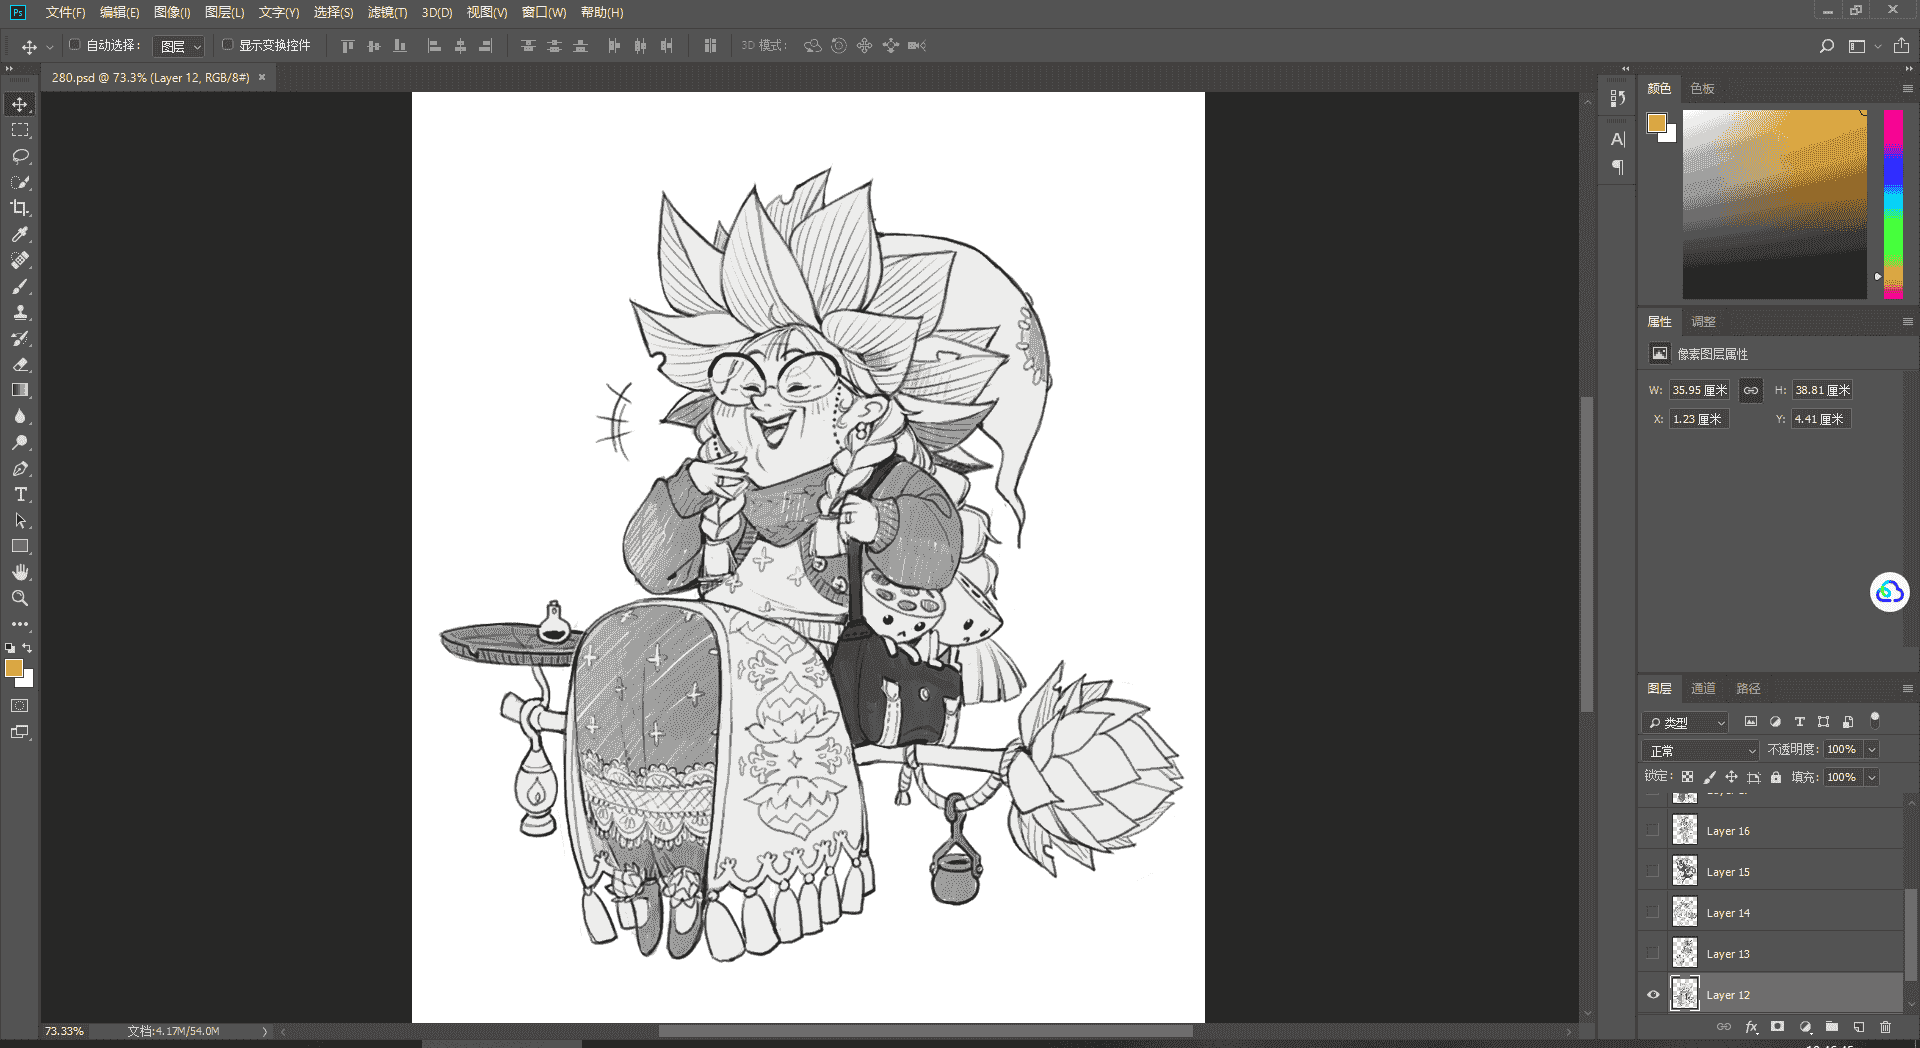This screenshot has height=1048, width=1920.
Task: Open the layer opacity dropdown arrow
Action: (1871, 749)
